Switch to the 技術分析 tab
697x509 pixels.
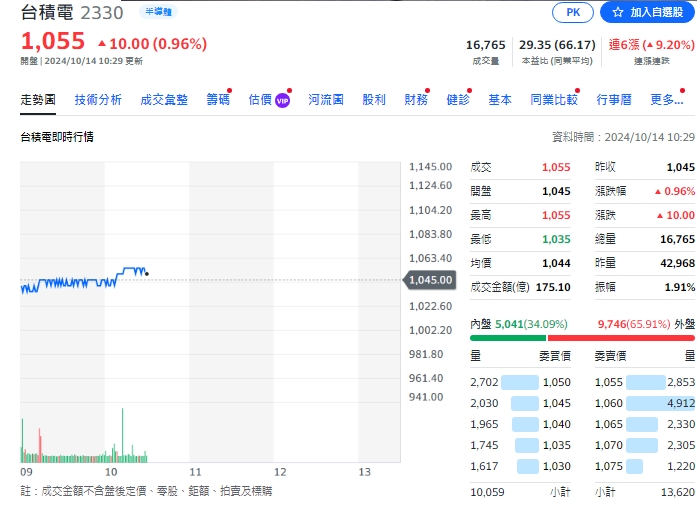coord(98,100)
